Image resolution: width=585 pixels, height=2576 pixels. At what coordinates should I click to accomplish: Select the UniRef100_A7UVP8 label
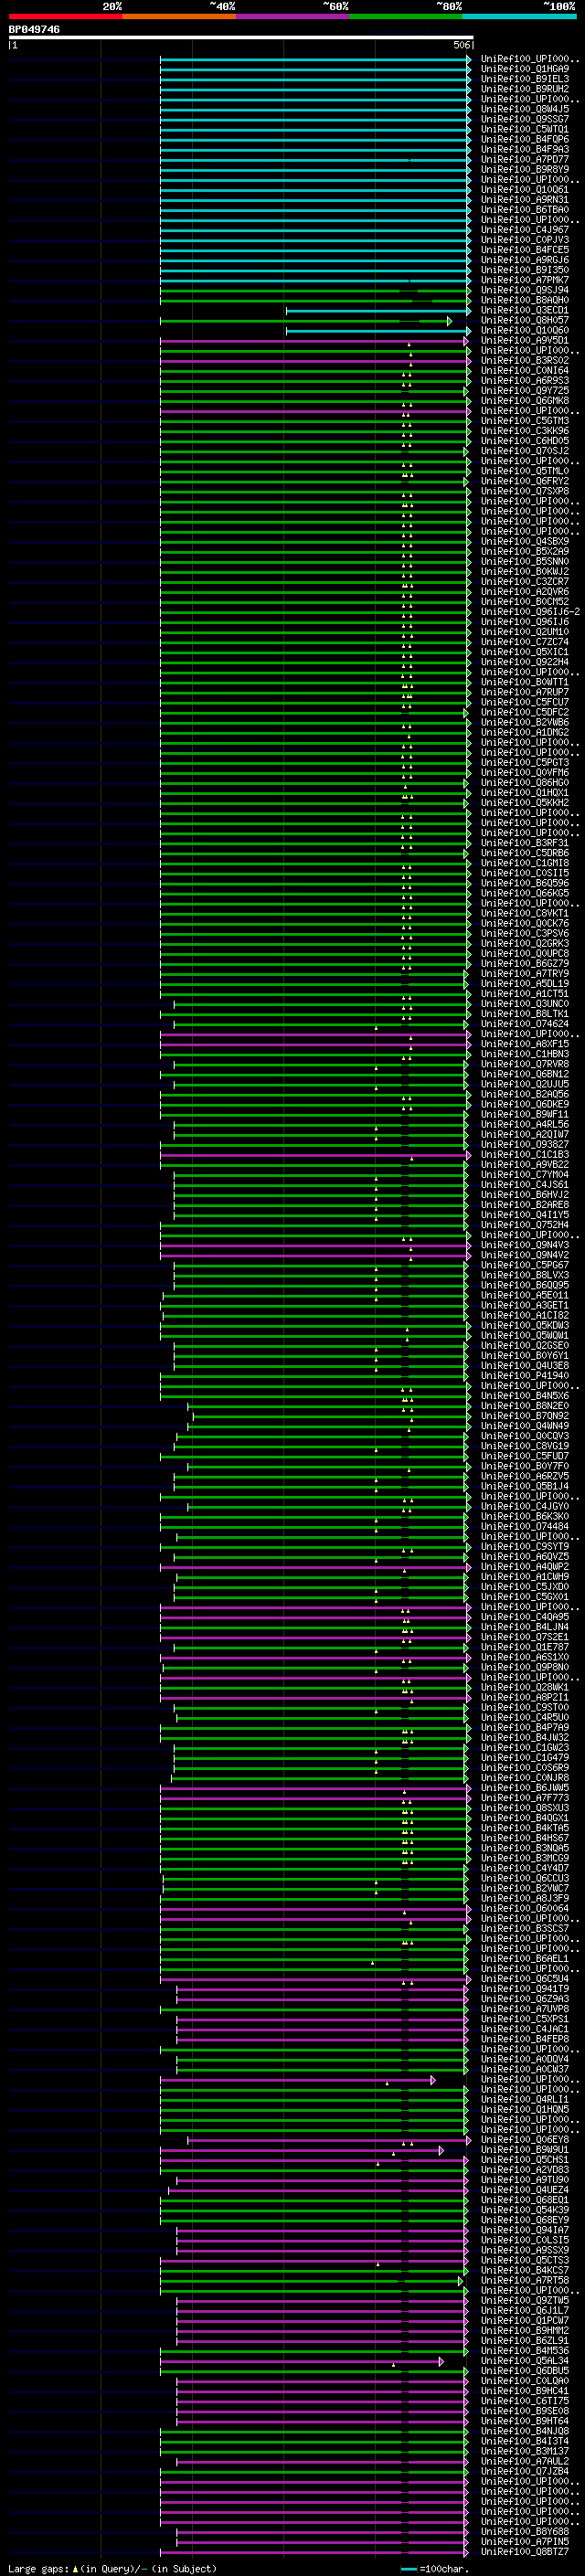pos(525,2010)
